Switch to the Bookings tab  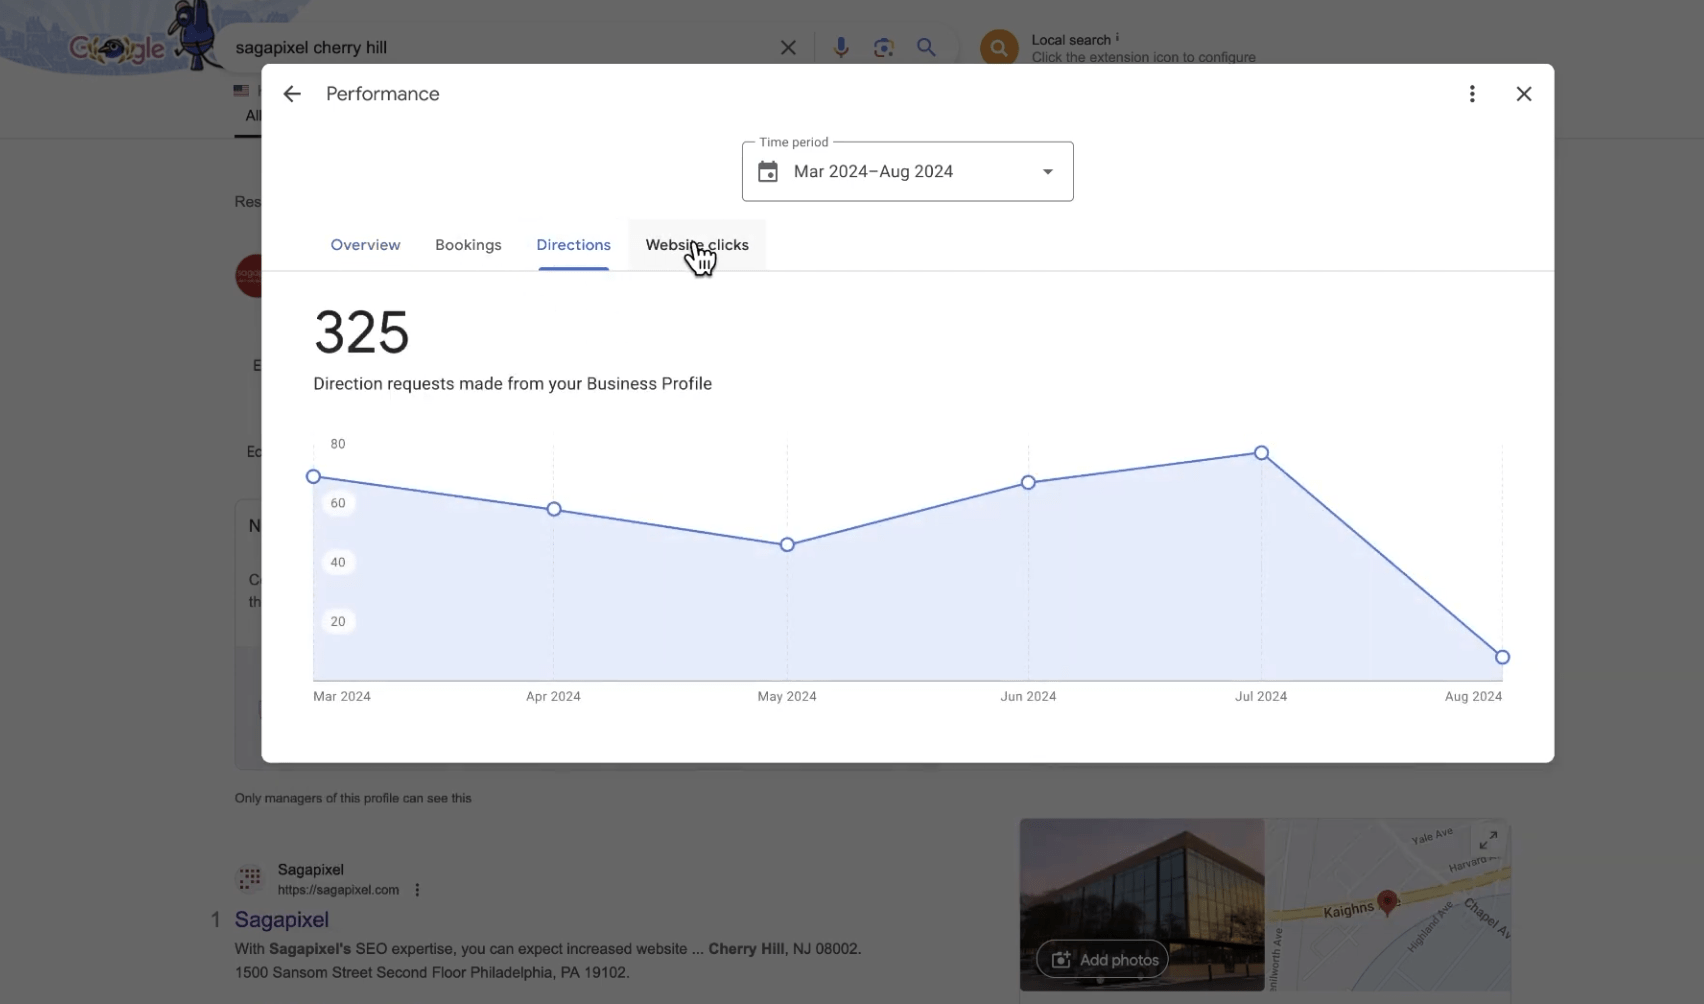[468, 245]
